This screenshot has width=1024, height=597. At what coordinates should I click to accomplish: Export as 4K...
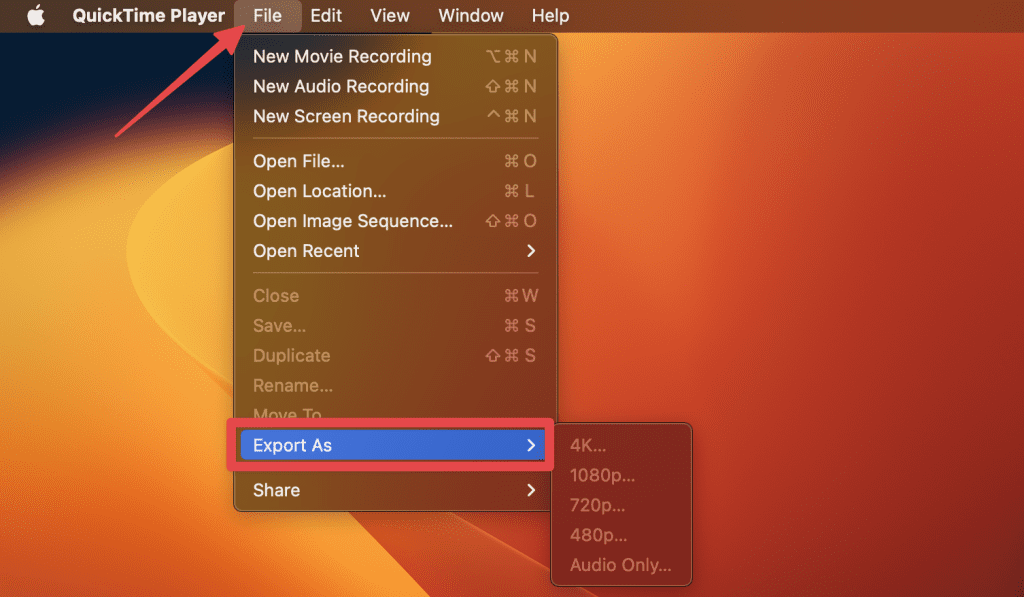coord(621,445)
